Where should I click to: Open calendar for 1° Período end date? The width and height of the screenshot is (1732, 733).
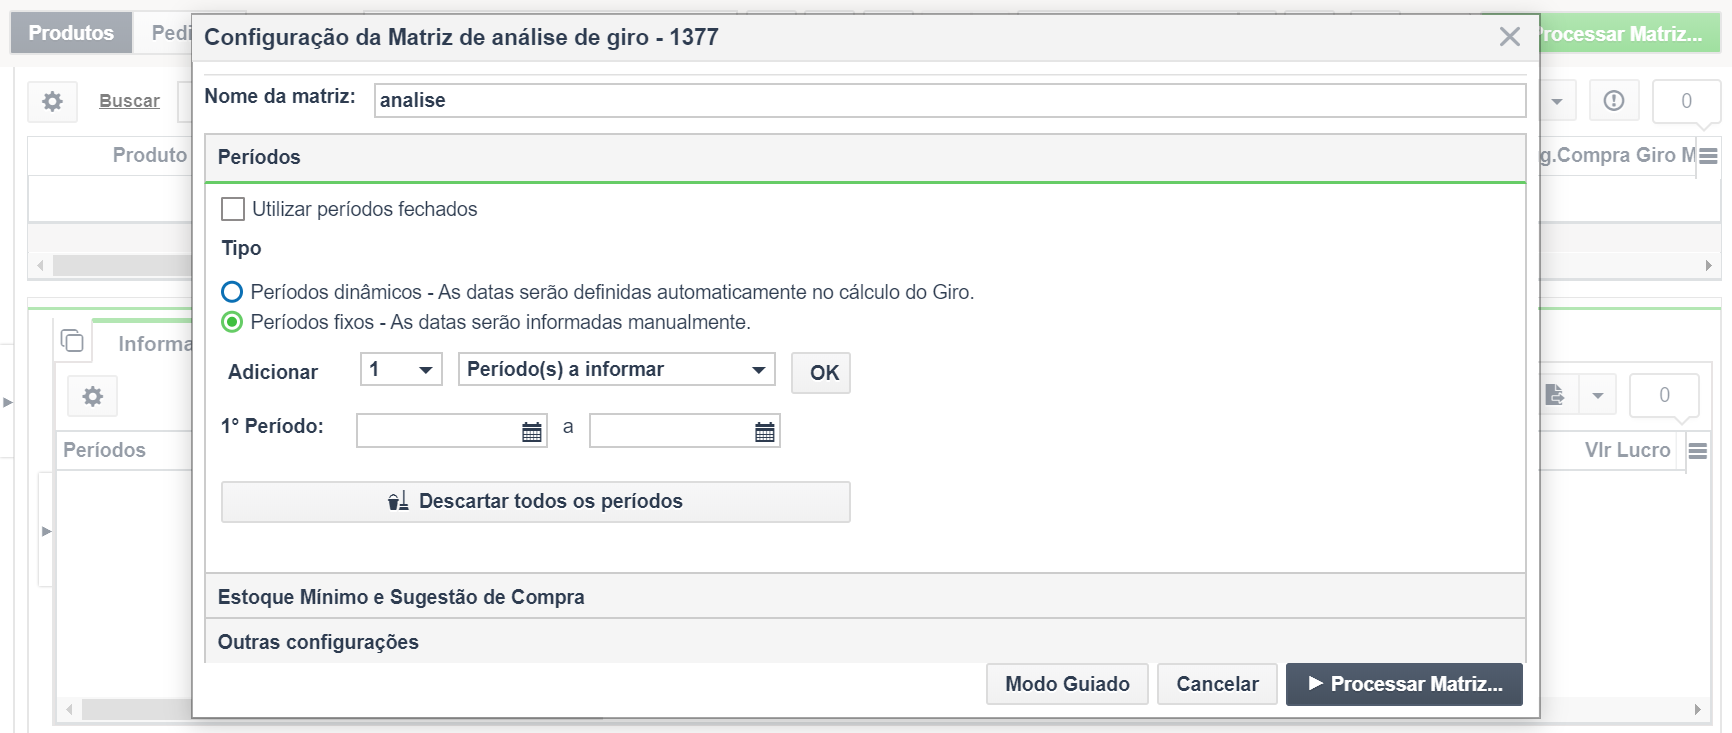coord(765,431)
